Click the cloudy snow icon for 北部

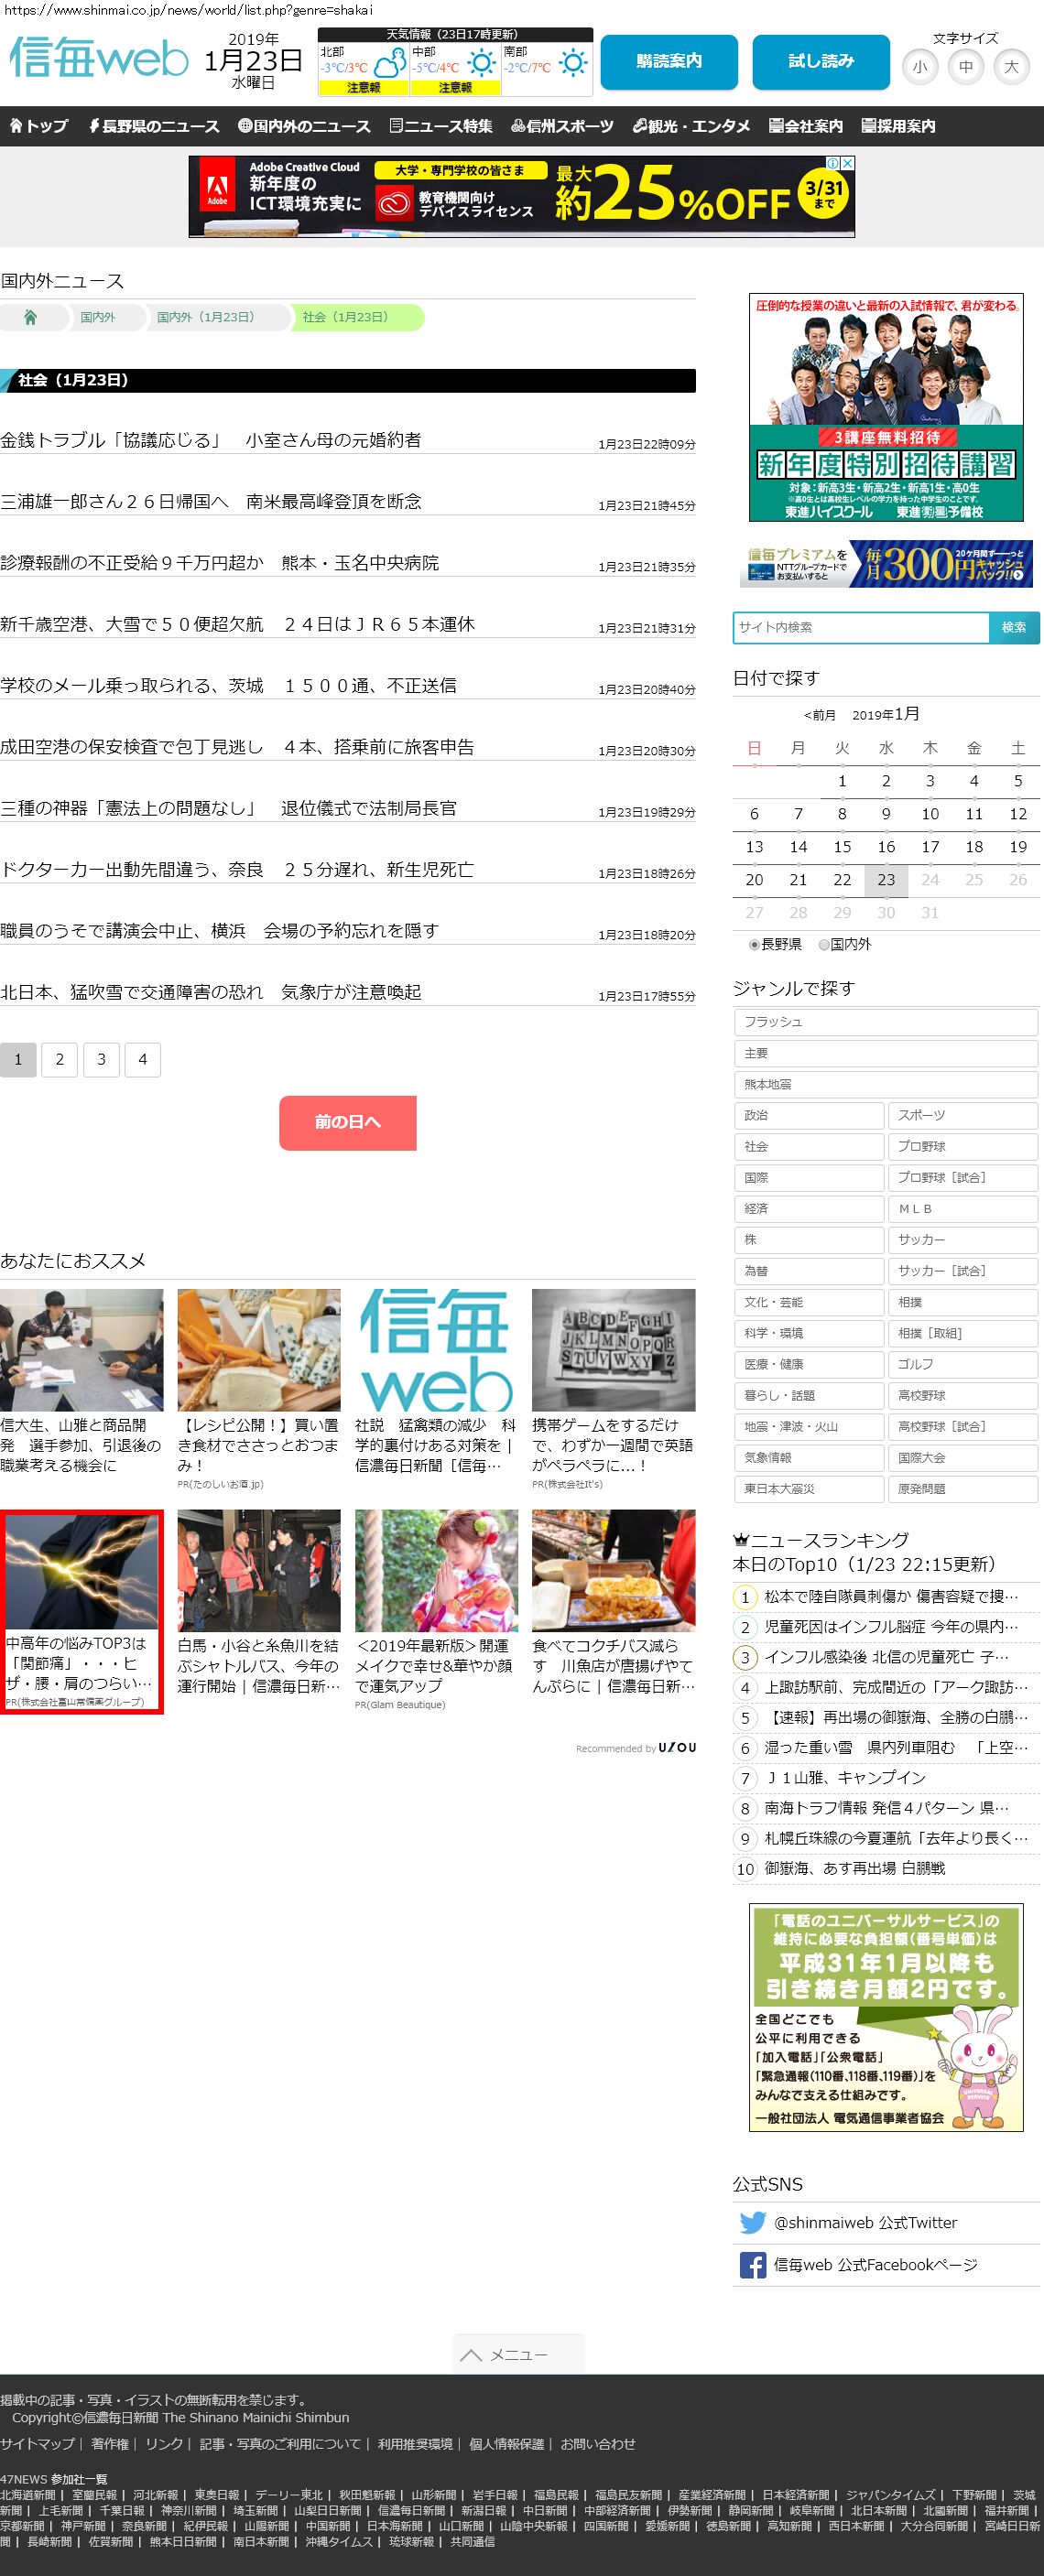point(390,64)
